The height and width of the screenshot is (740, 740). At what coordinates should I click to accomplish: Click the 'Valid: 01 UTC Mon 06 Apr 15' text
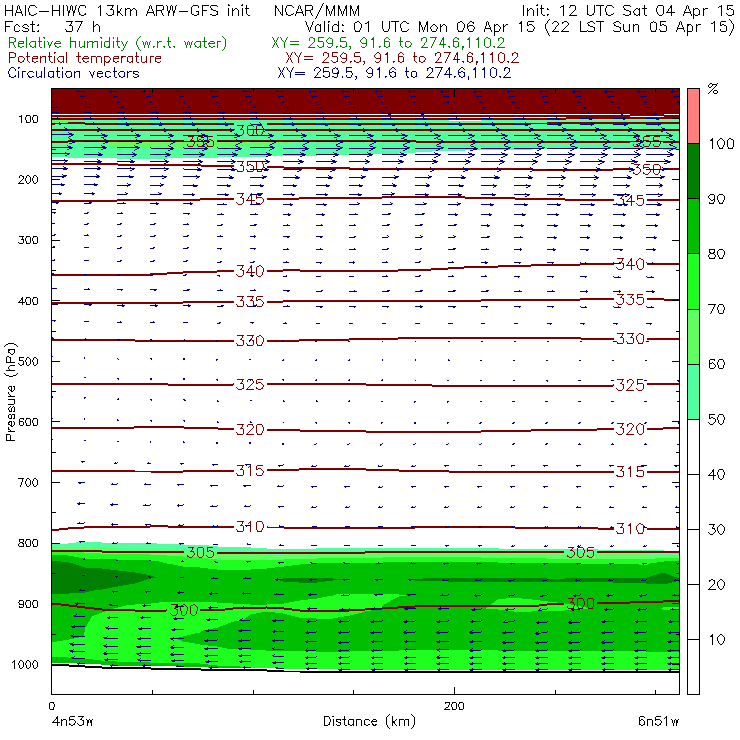click(x=420, y=27)
